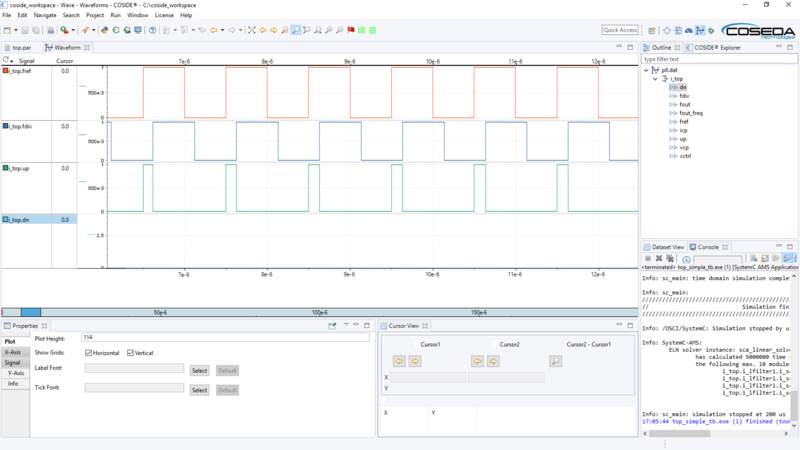The width and height of the screenshot is (800, 450).
Task: Select the X-Axis properties tab
Action: (13, 352)
